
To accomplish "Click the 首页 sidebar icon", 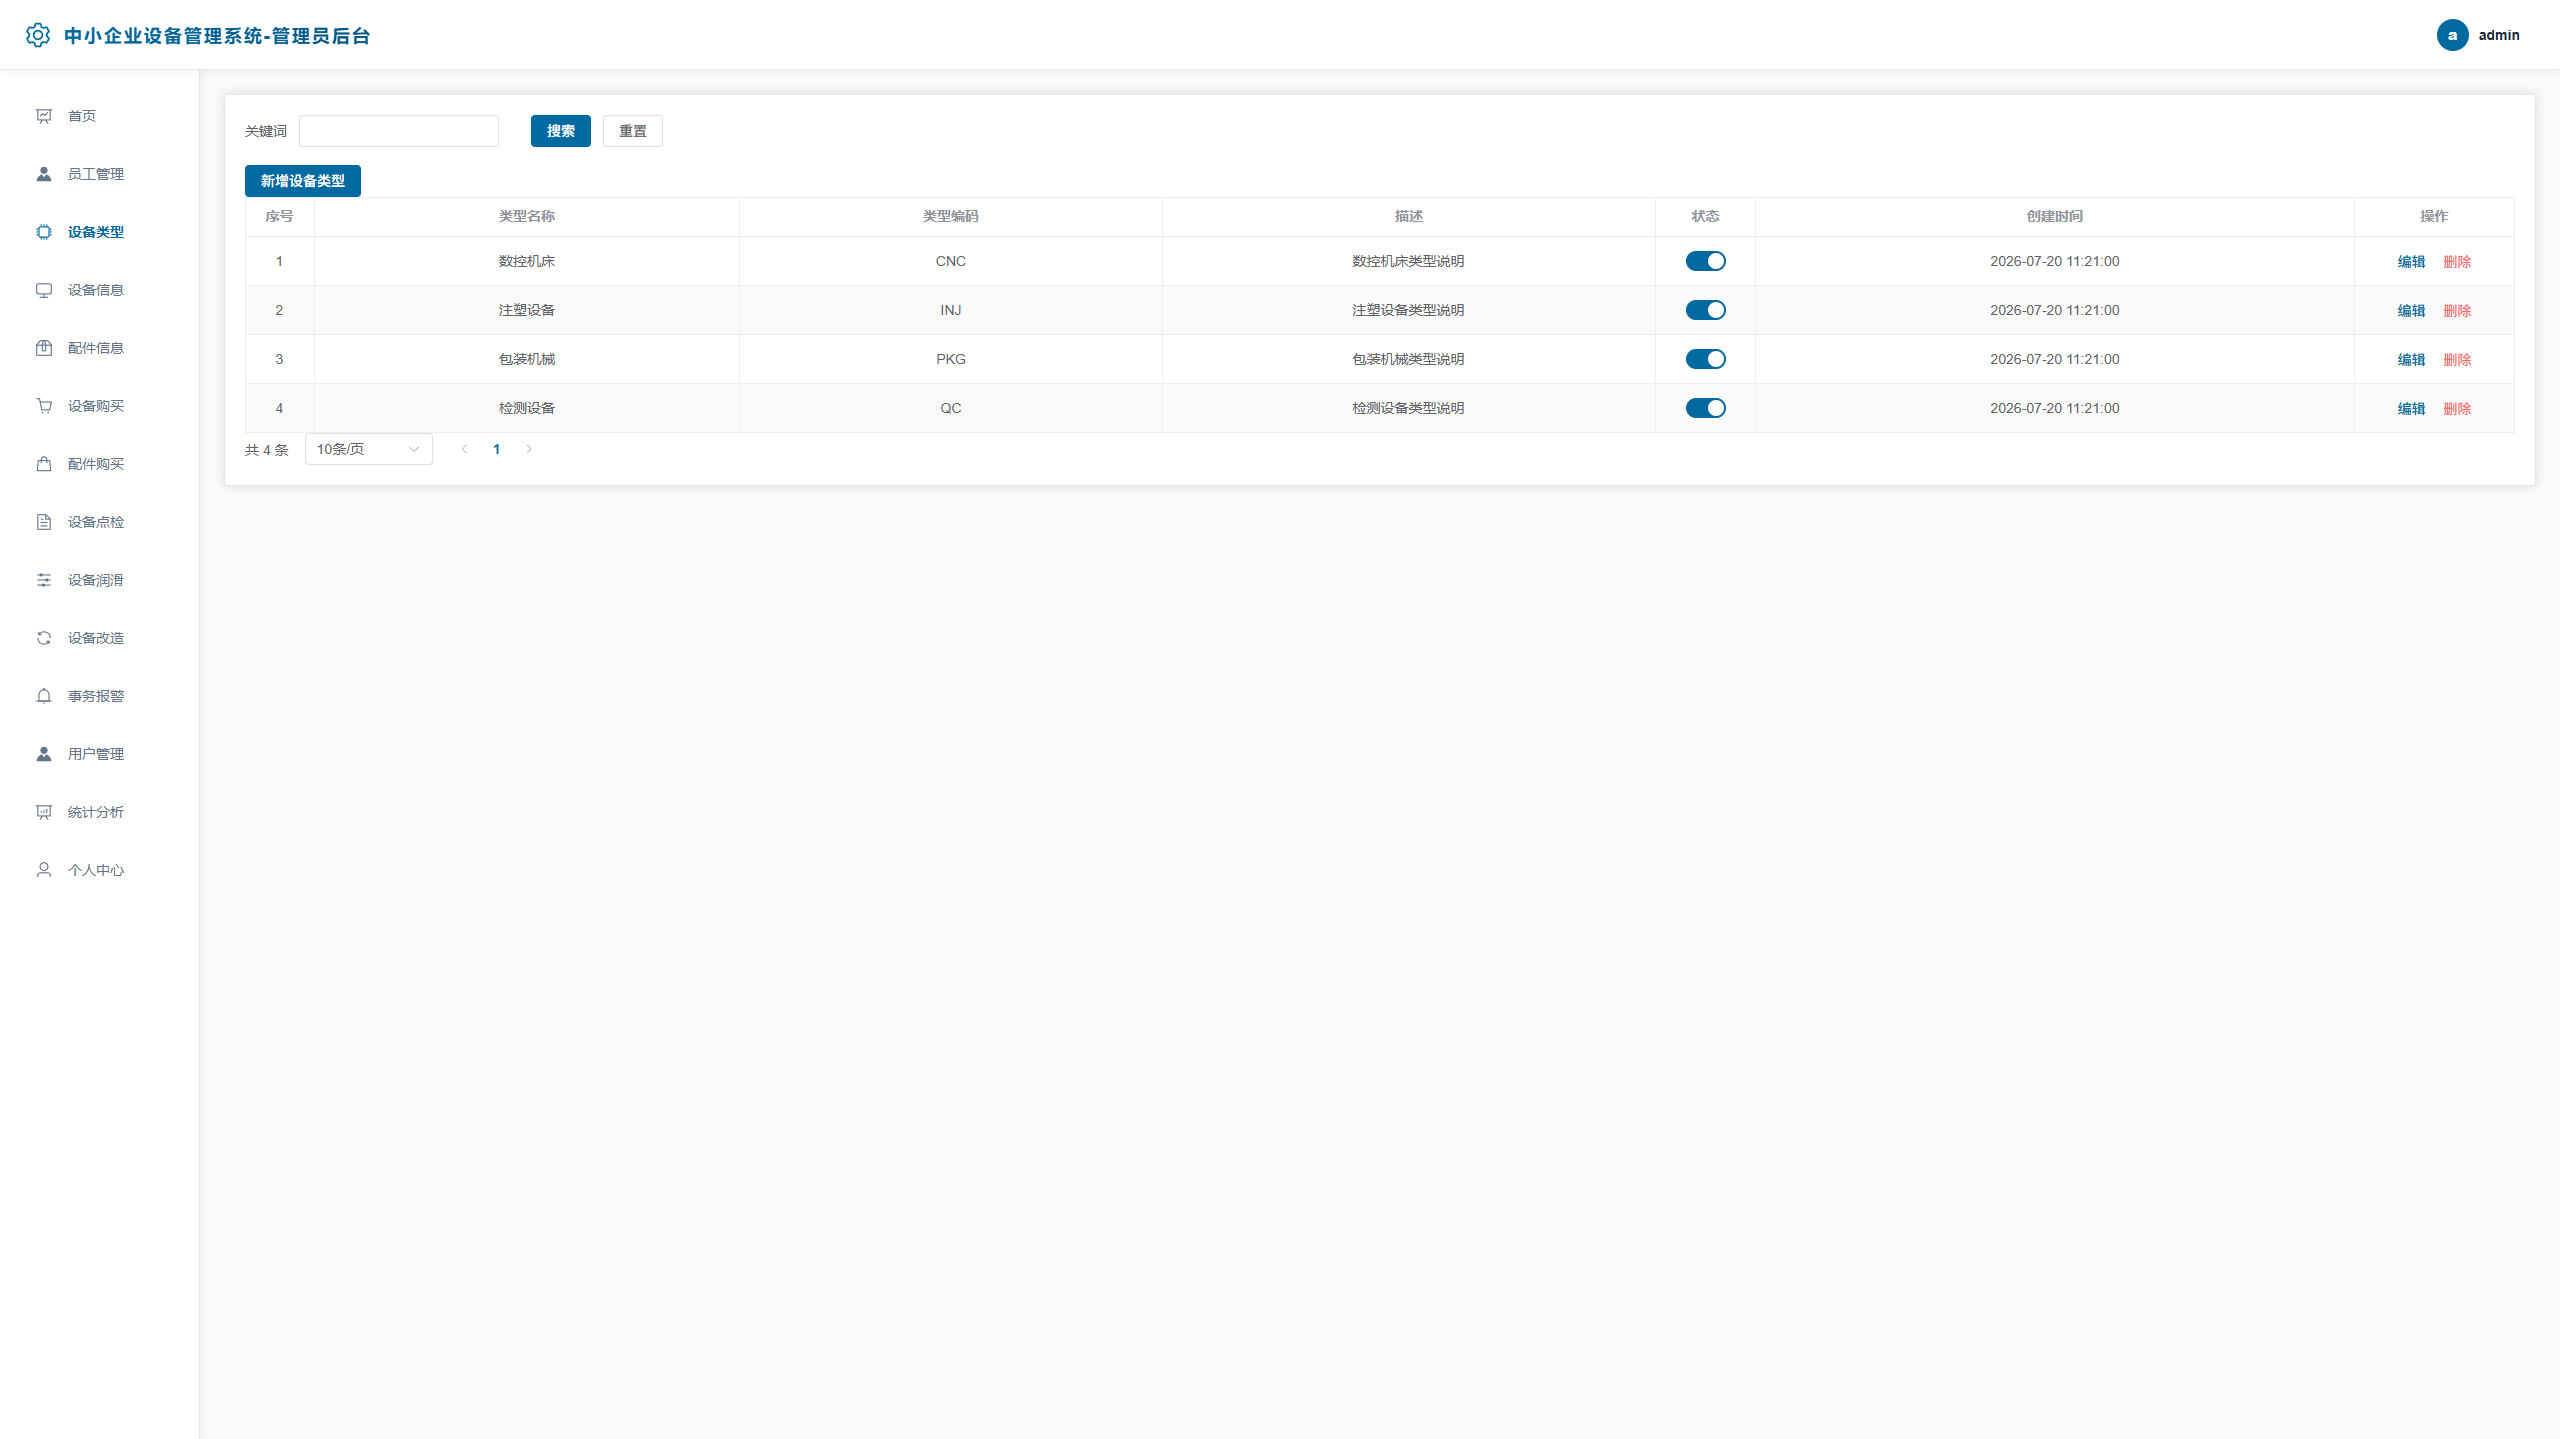I will coord(44,116).
